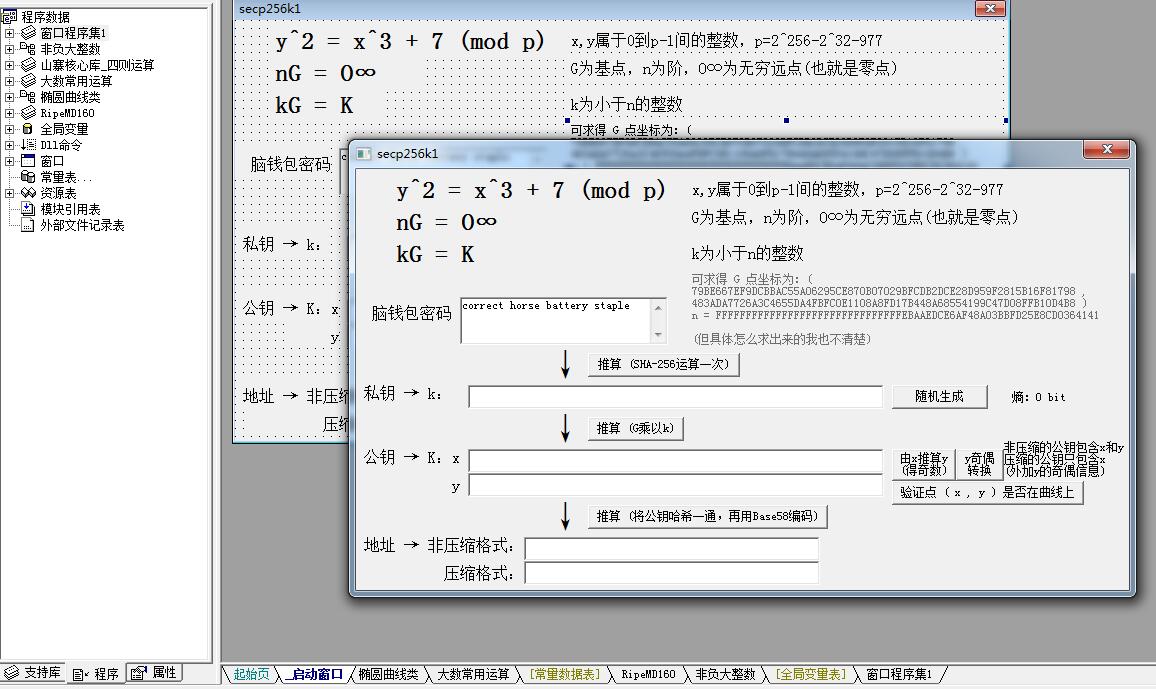Click the 非负大整数 class icon
Viewport: 1156px width, 689px height.
pyautogui.click(x=28, y=49)
